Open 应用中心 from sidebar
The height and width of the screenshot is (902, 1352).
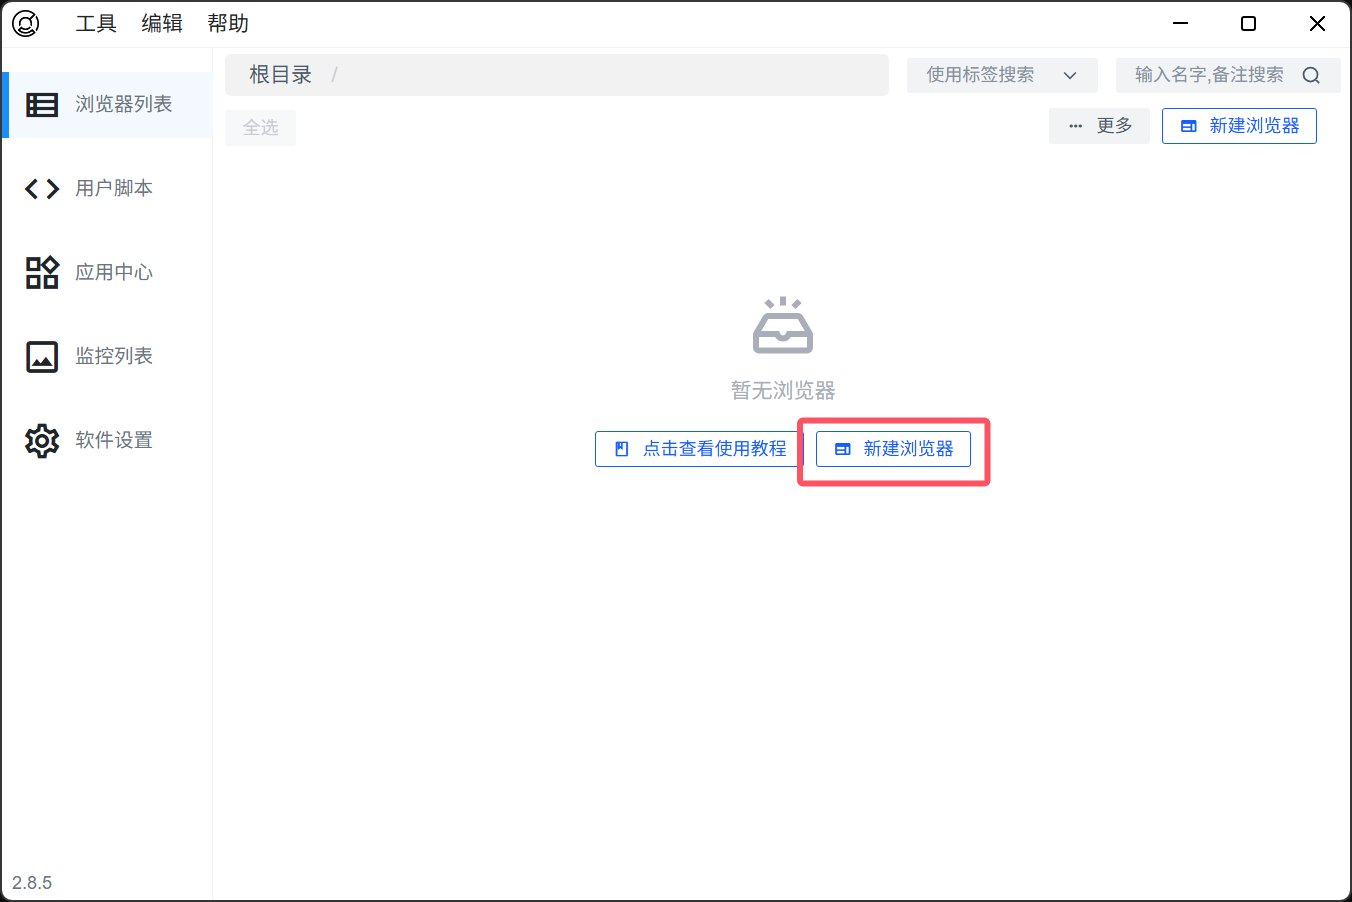107,272
